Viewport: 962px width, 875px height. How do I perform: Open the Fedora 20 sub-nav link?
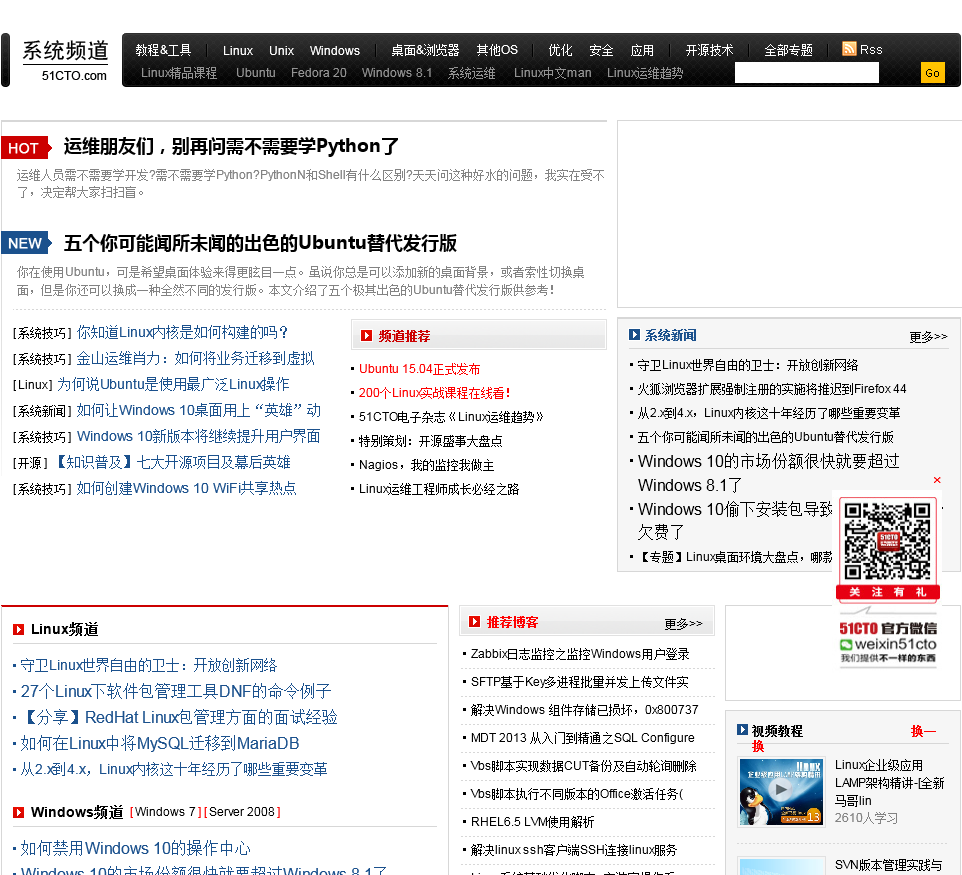coord(318,73)
